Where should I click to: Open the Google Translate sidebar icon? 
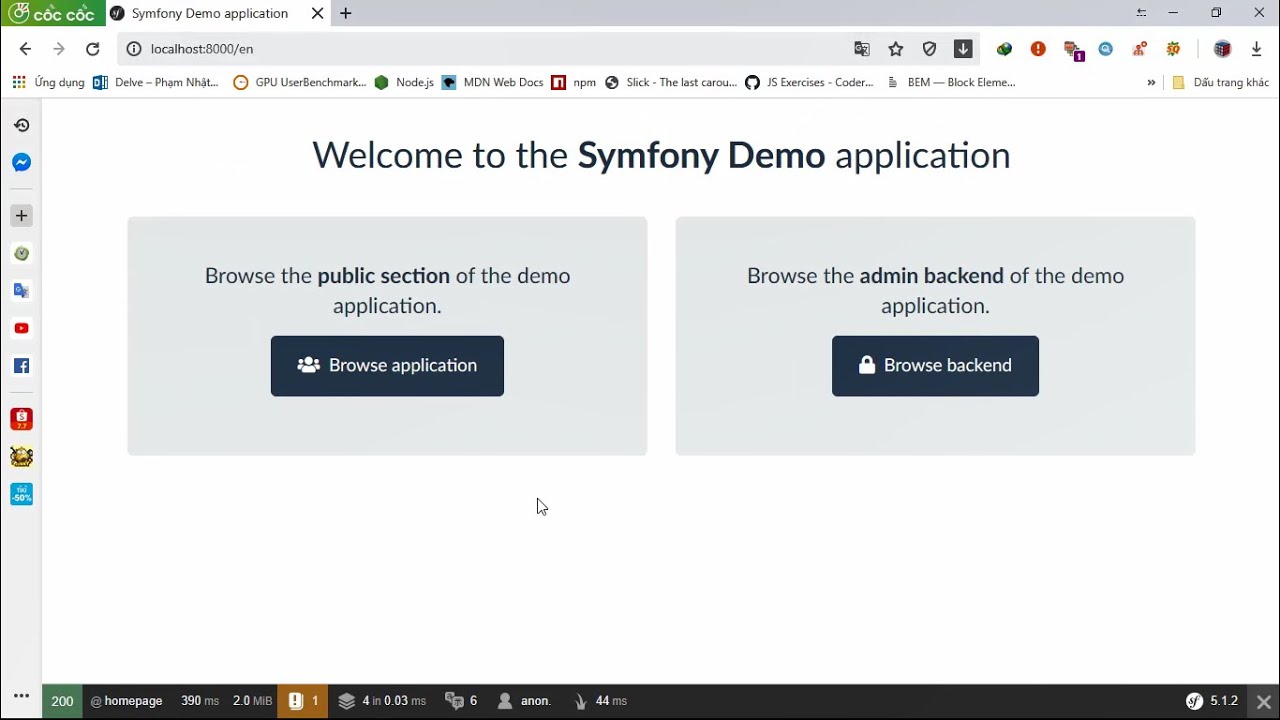click(21, 291)
